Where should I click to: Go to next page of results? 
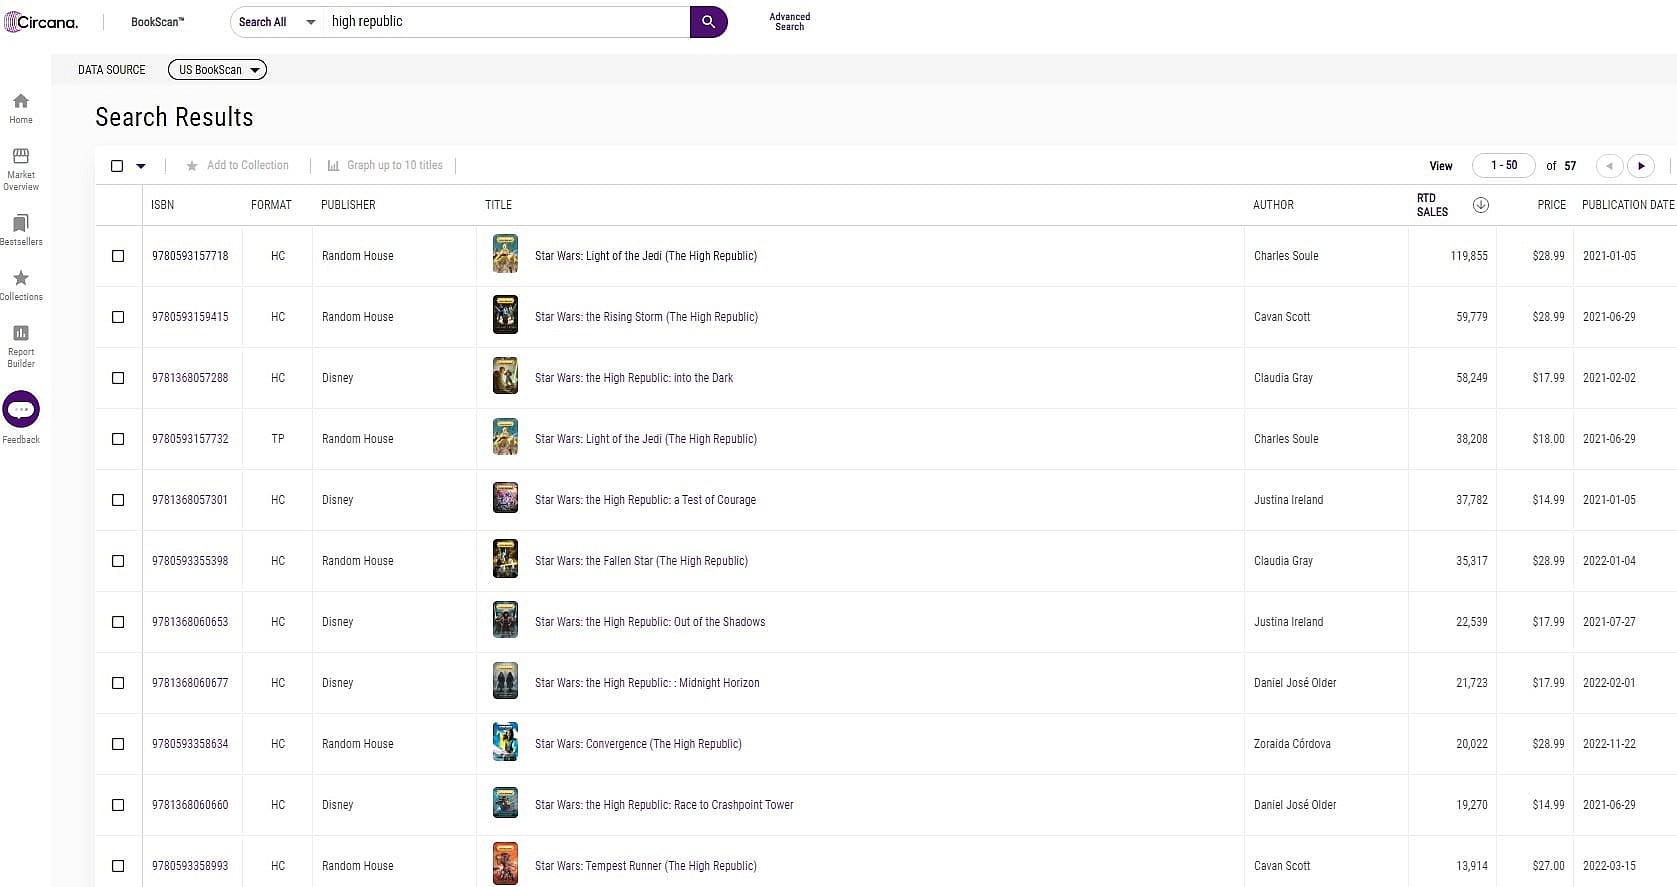coord(1640,166)
